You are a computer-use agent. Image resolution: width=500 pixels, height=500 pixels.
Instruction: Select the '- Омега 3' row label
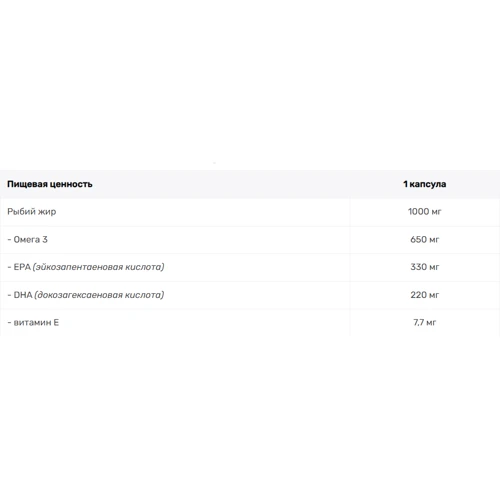[27, 239]
